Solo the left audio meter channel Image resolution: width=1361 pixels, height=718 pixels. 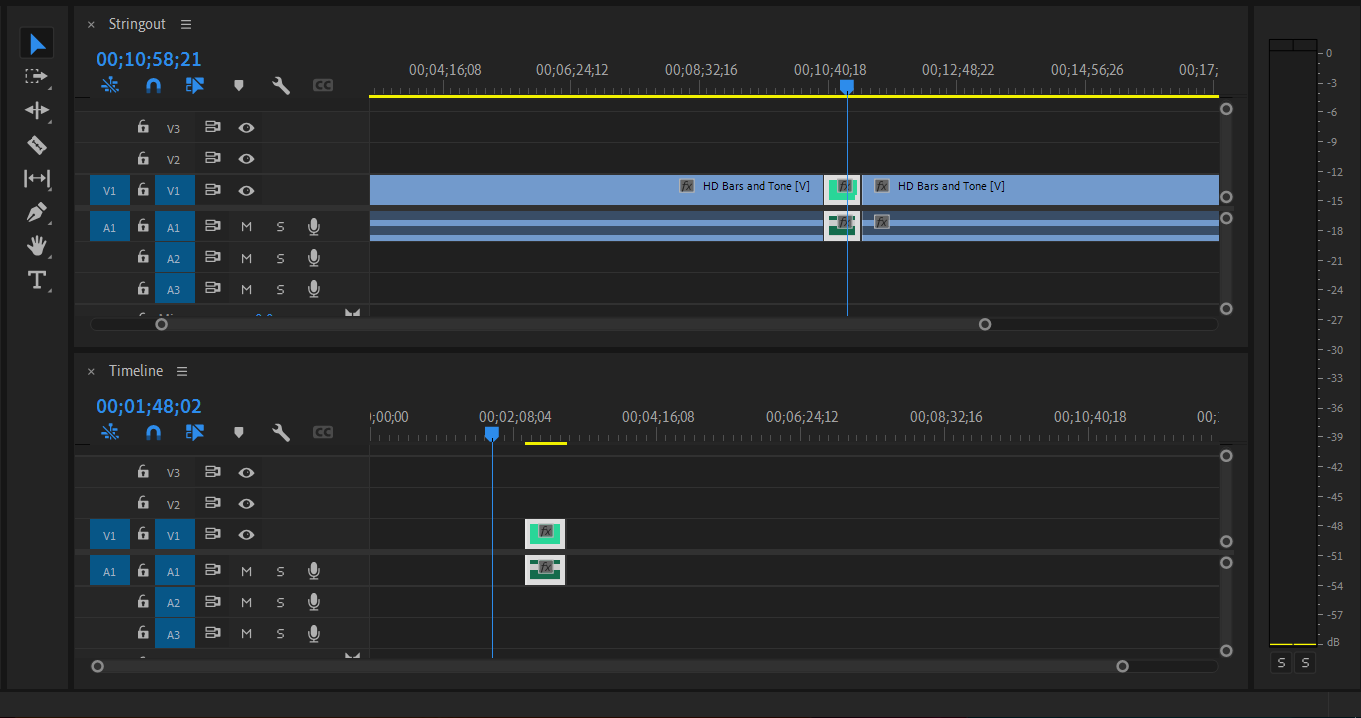1280,663
